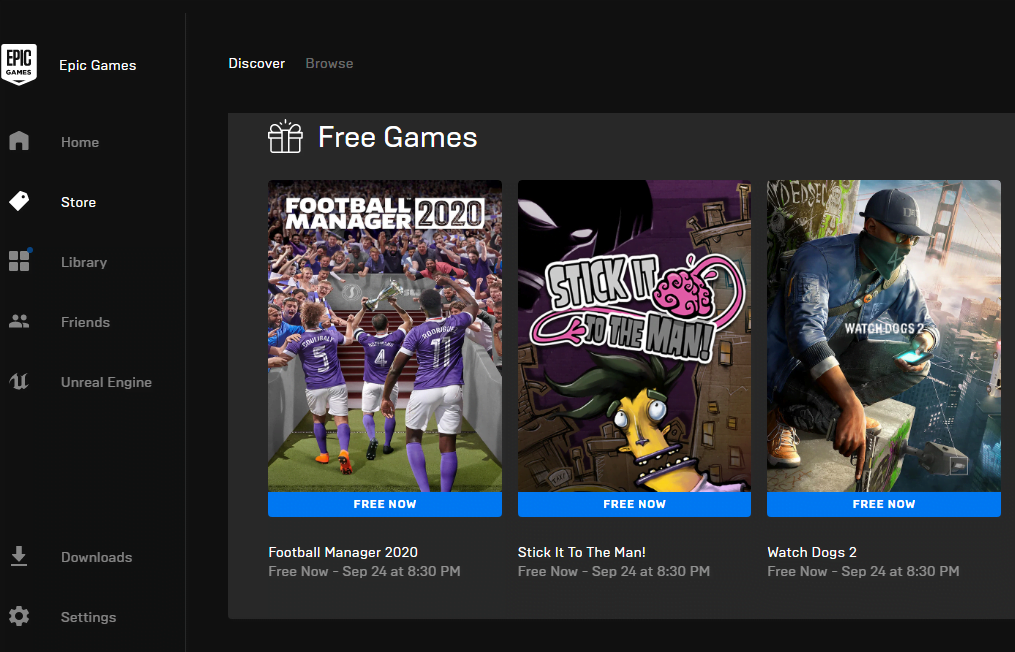Click Free Now under Football Manager 2020

pyautogui.click(x=385, y=504)
